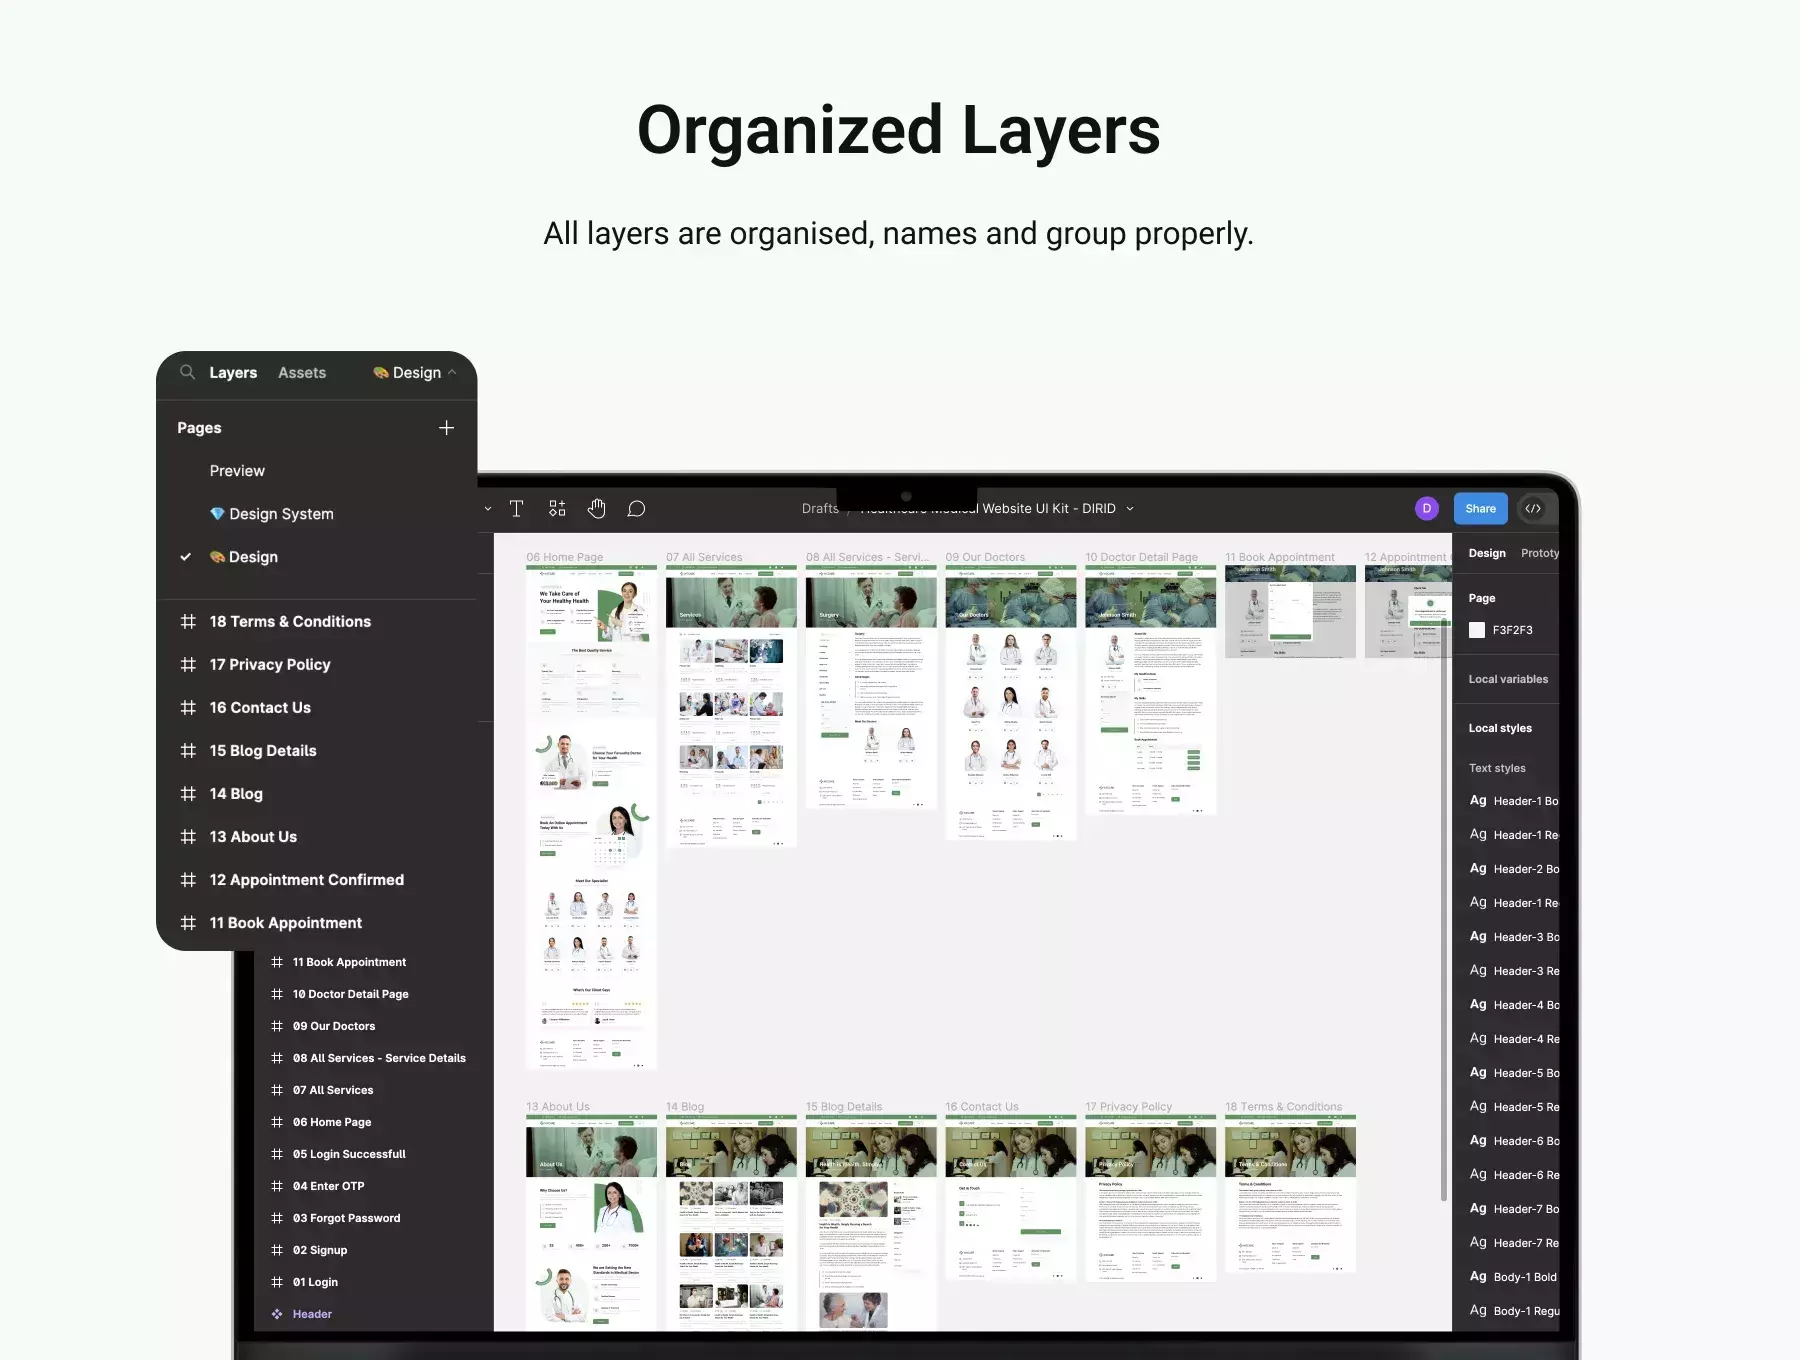The height and width of the screenshot is (1360, 1800).
Task: Select the 07 All Services canvas frame
Action: (x=731, y=706)
